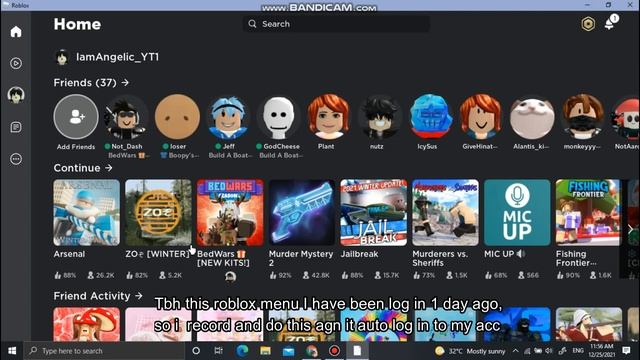Open the Murder Mystery 2 game thumbnail
Image resolution: width=640 pixels, height=360 pixels.
point(302,213)
